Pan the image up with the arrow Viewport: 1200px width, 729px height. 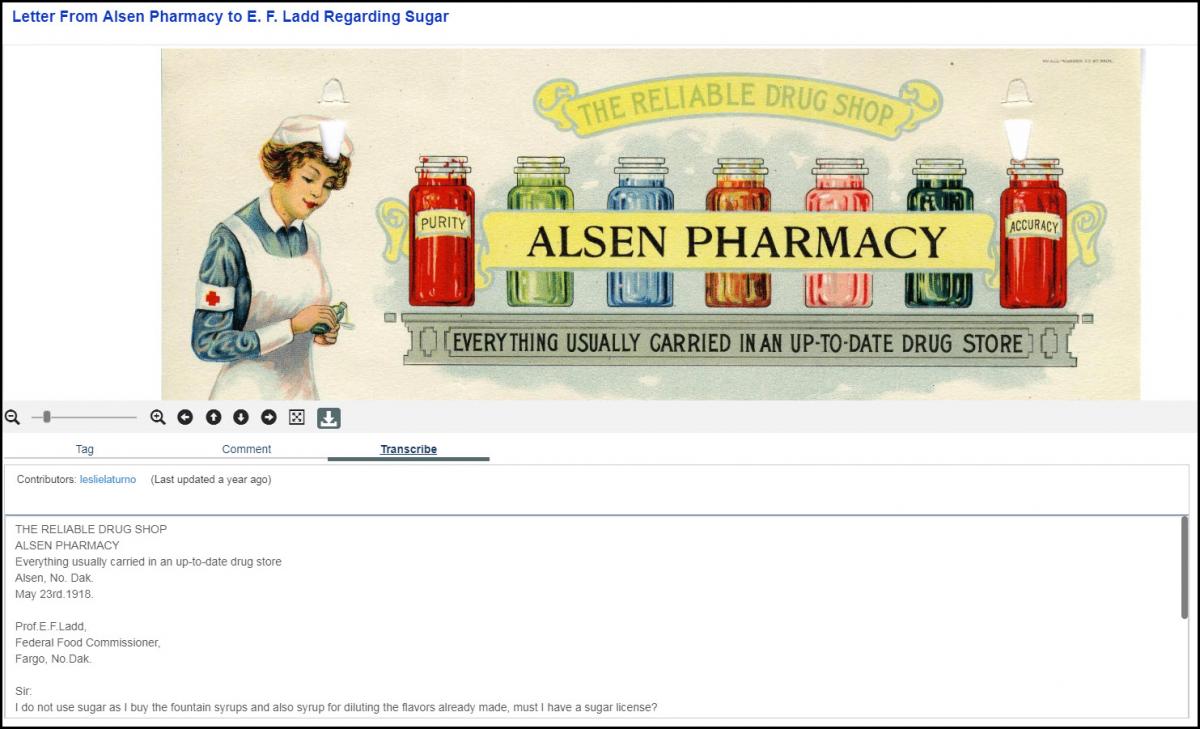pyautogui.click(x=213, y=417)
